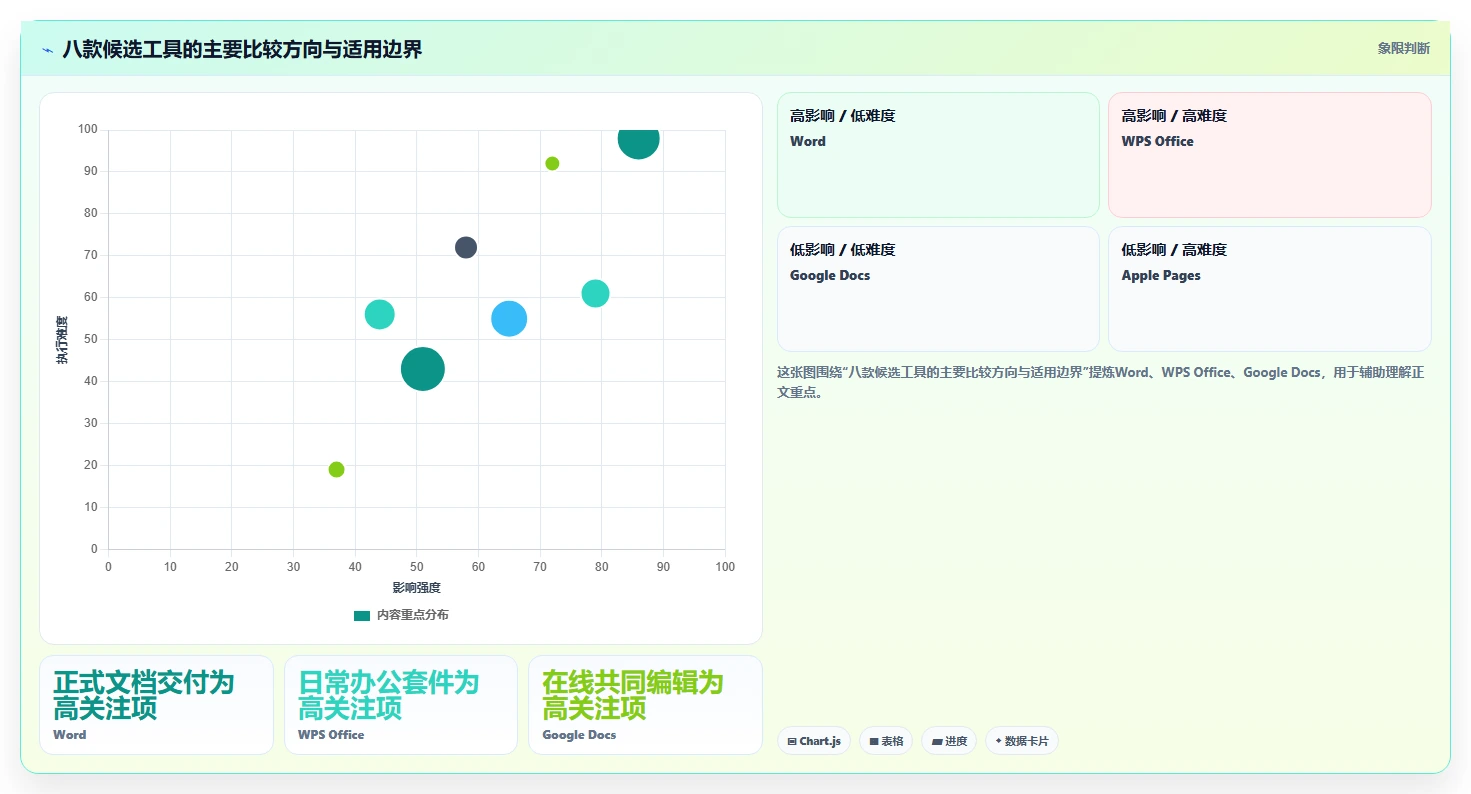
Task: Click the 内容重点分布 legend label
Action: click(413, 615)
